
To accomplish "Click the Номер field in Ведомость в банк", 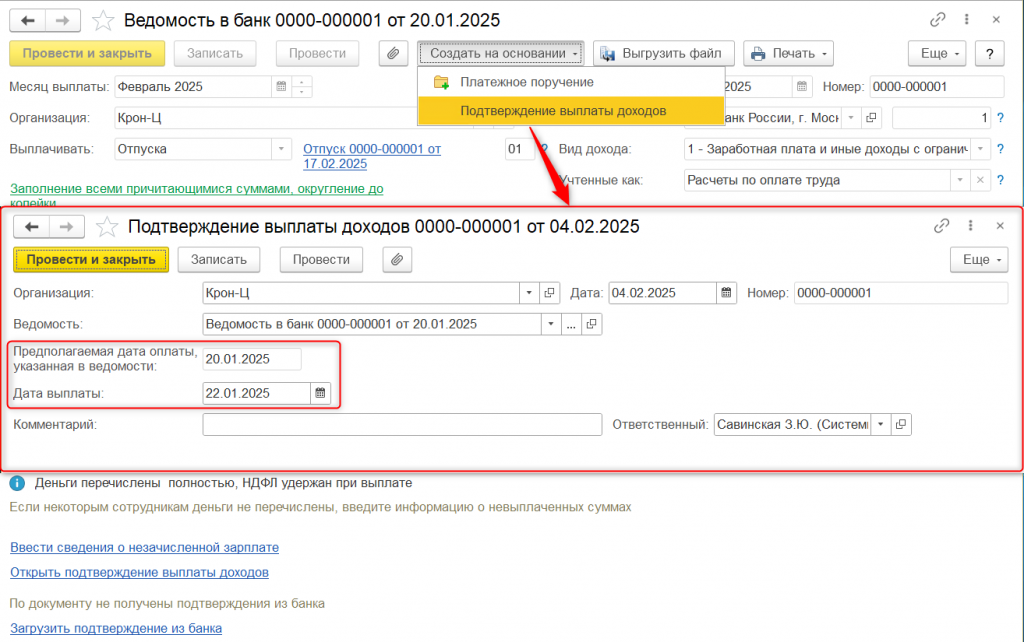I will [936, 86].
